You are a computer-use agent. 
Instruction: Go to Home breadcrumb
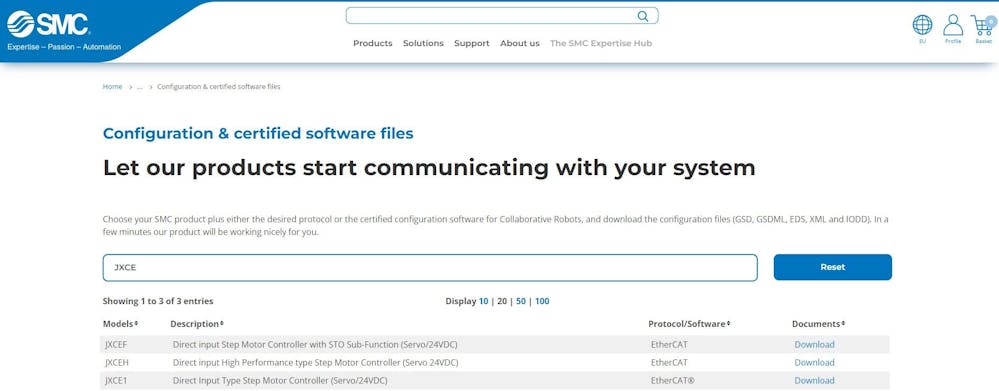(x=112, y=87)
